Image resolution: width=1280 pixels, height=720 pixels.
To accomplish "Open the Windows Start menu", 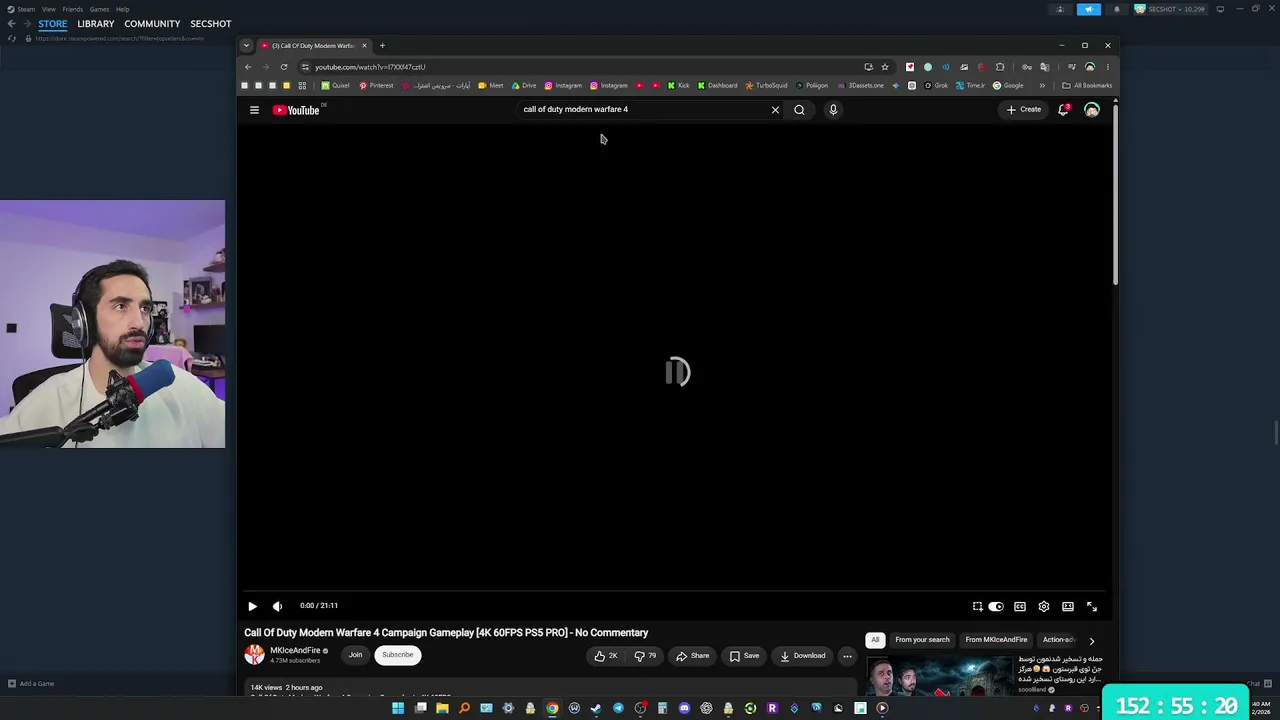I will click(398, 708).
